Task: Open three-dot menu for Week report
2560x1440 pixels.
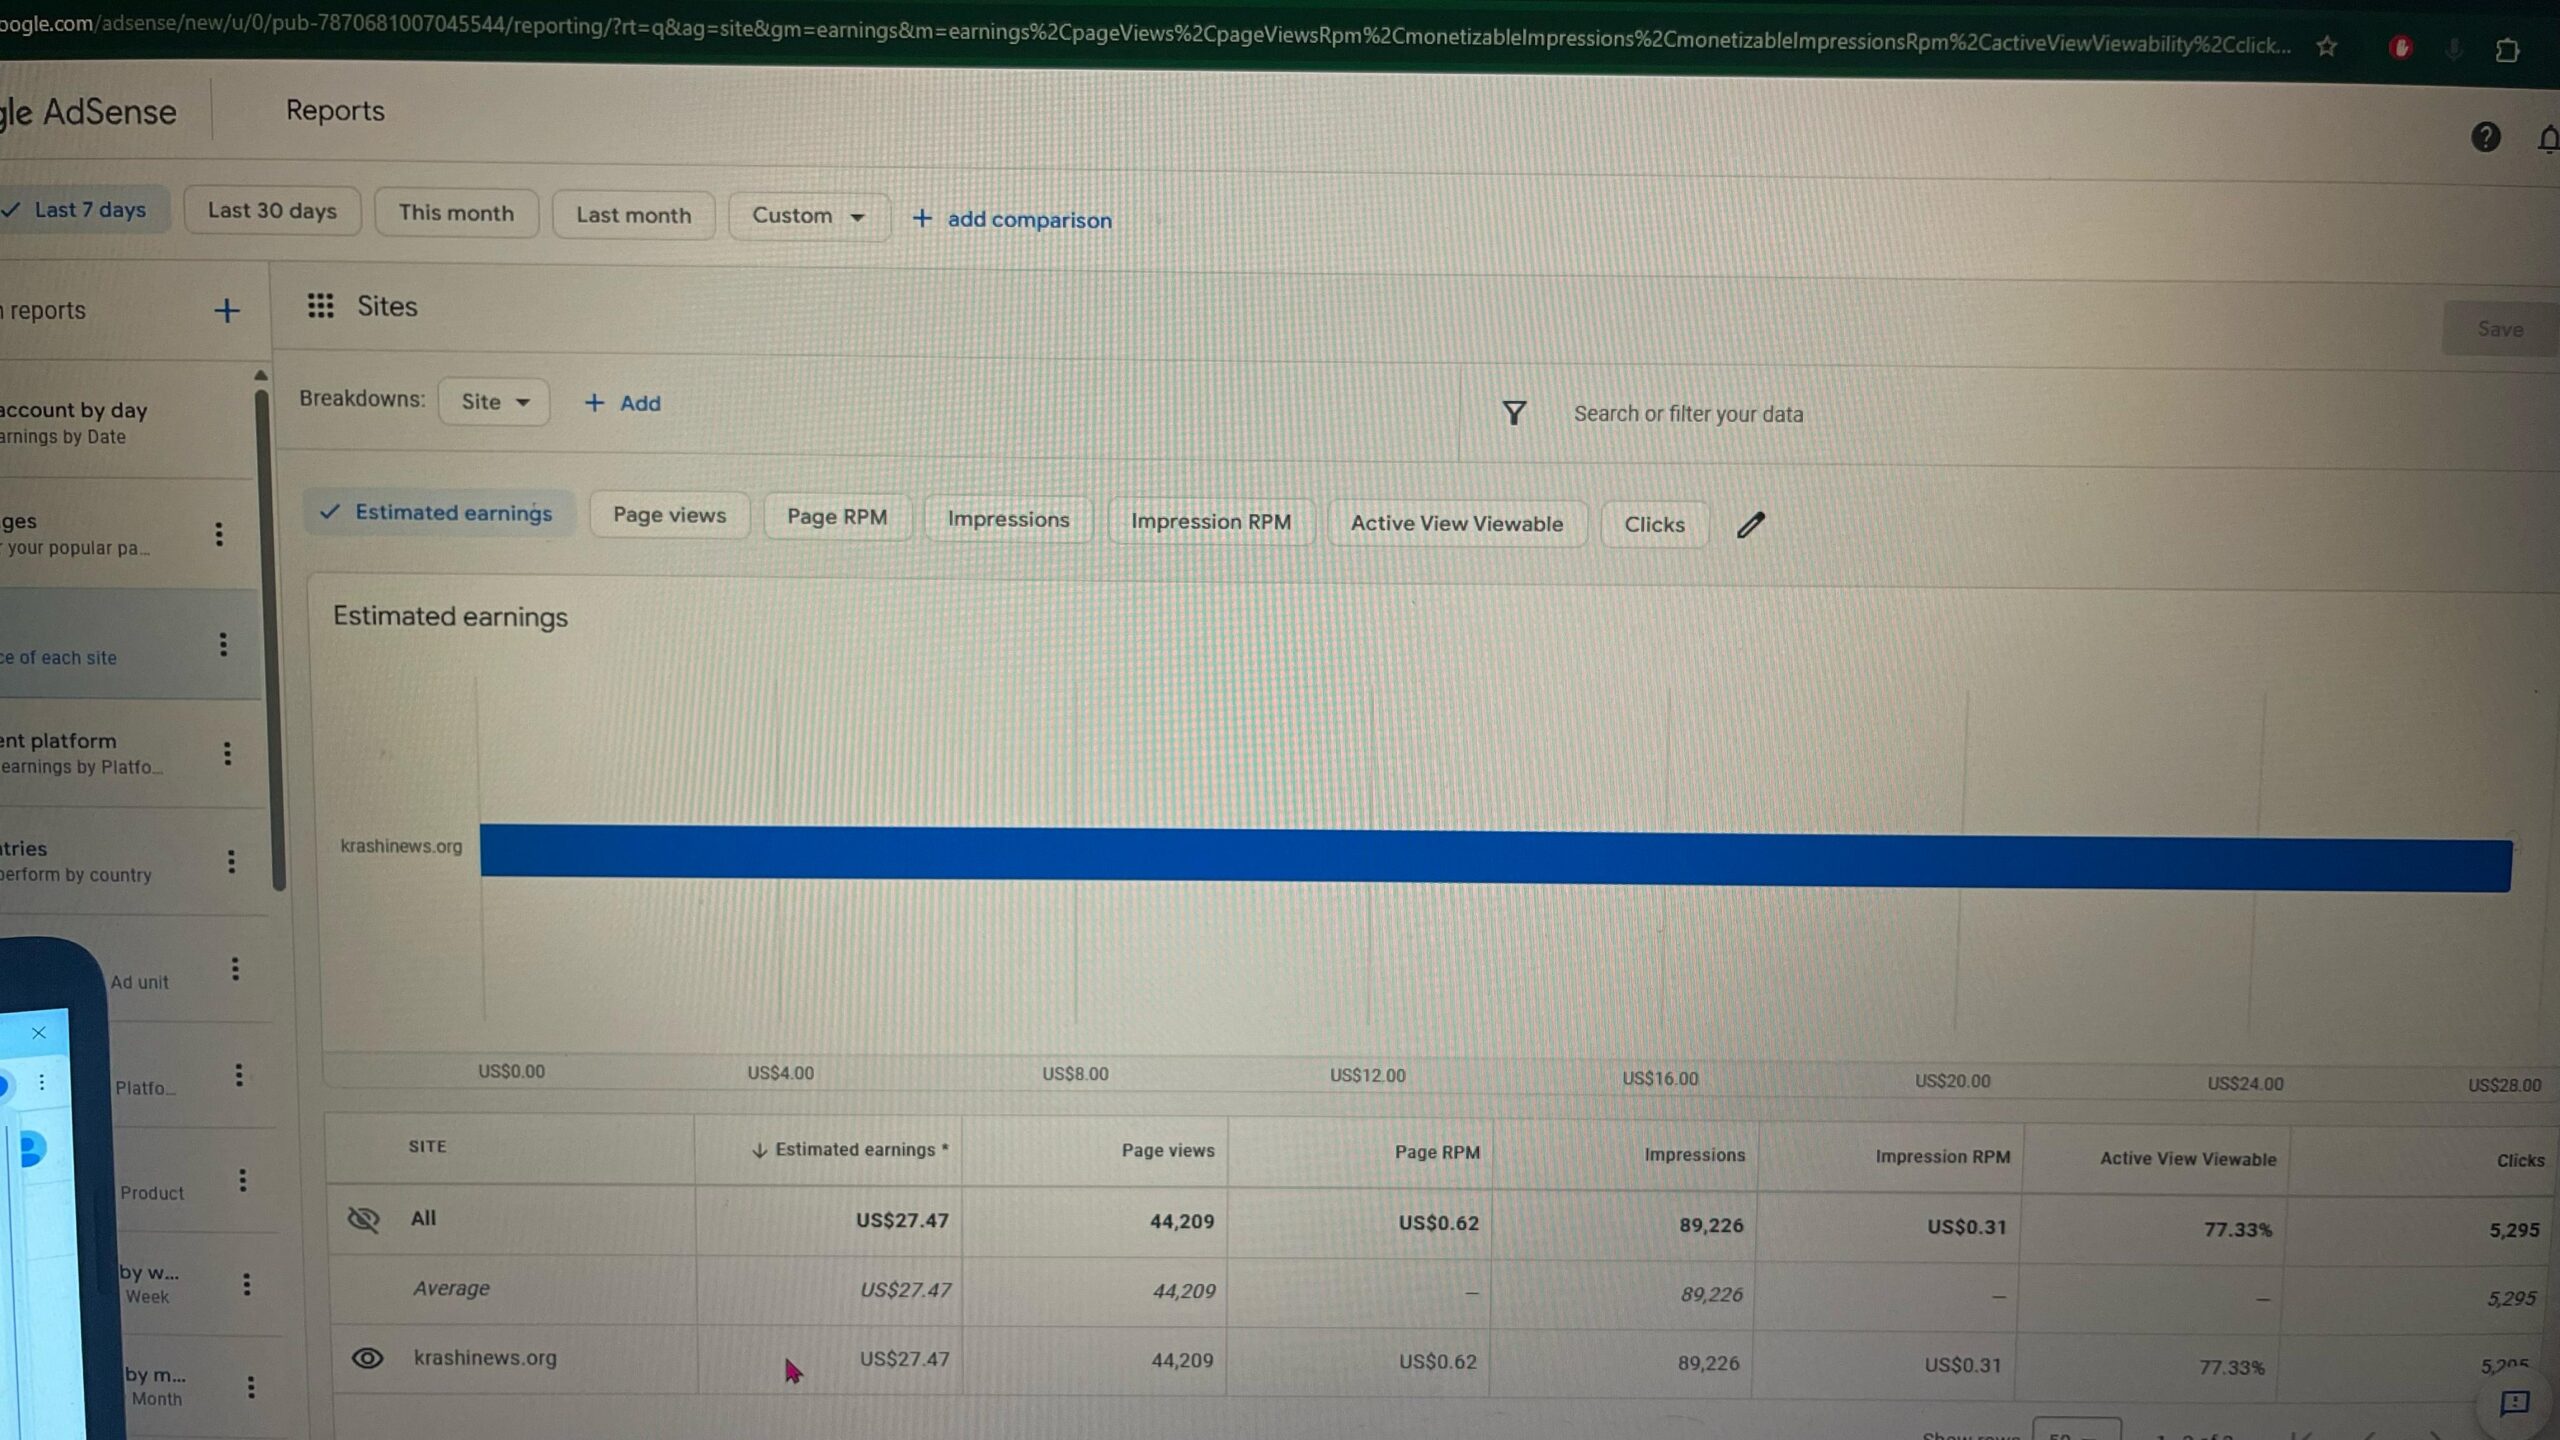Action: point(247,1284)
